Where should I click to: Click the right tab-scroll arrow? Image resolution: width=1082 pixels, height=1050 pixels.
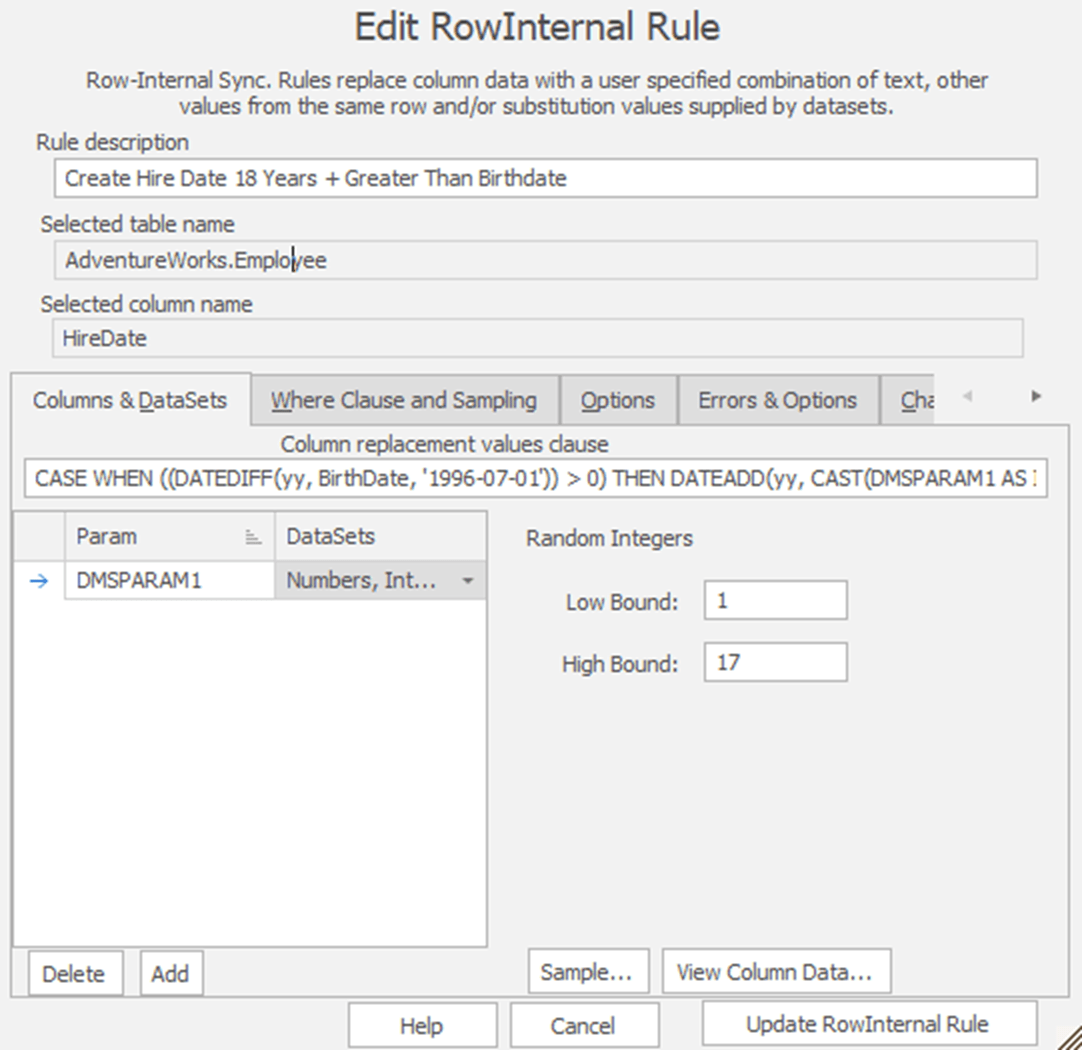1036,397
